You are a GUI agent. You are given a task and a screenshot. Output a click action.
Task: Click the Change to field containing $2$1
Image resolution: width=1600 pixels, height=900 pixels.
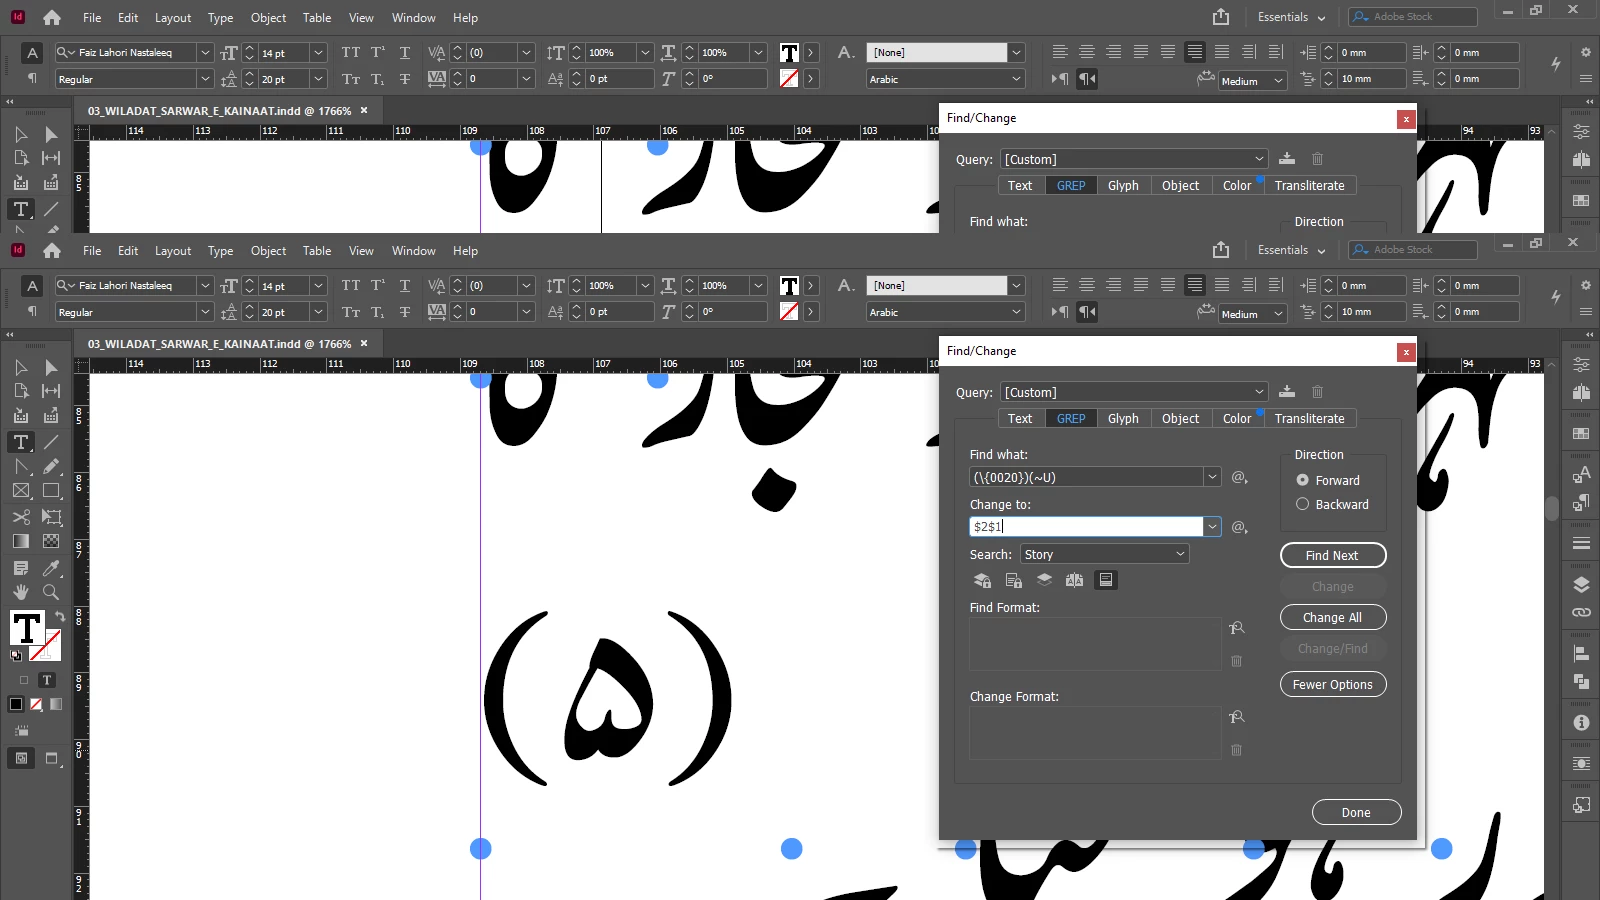pyautogui.click(x=1086, y=527)
